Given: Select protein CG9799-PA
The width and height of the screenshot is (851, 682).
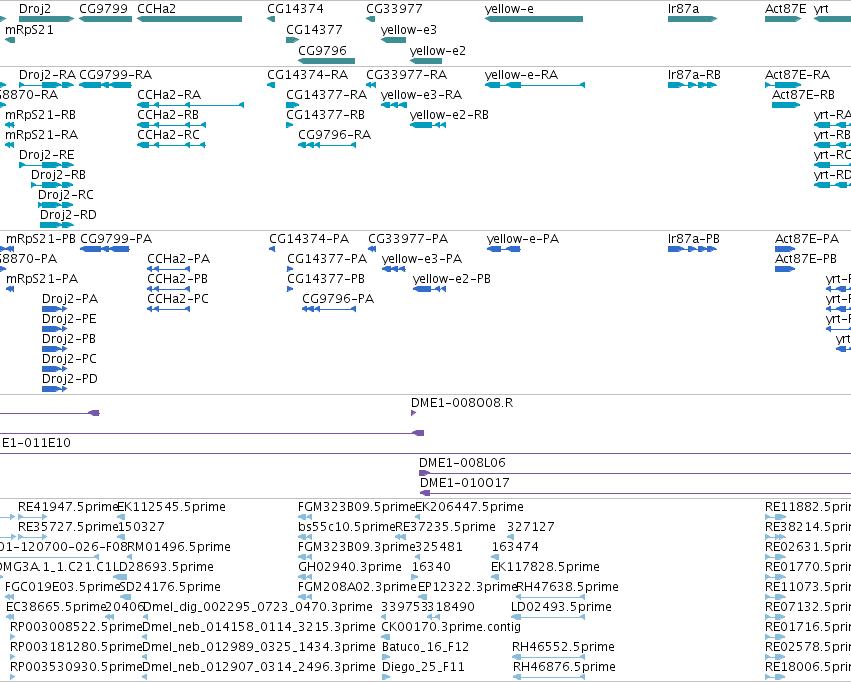Looking at the screenshot, I should click(105, 249).
